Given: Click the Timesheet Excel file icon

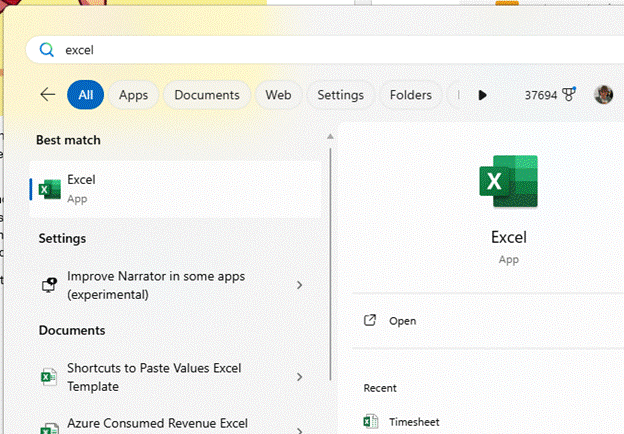Looking at the screenshot, I should 370,421.
